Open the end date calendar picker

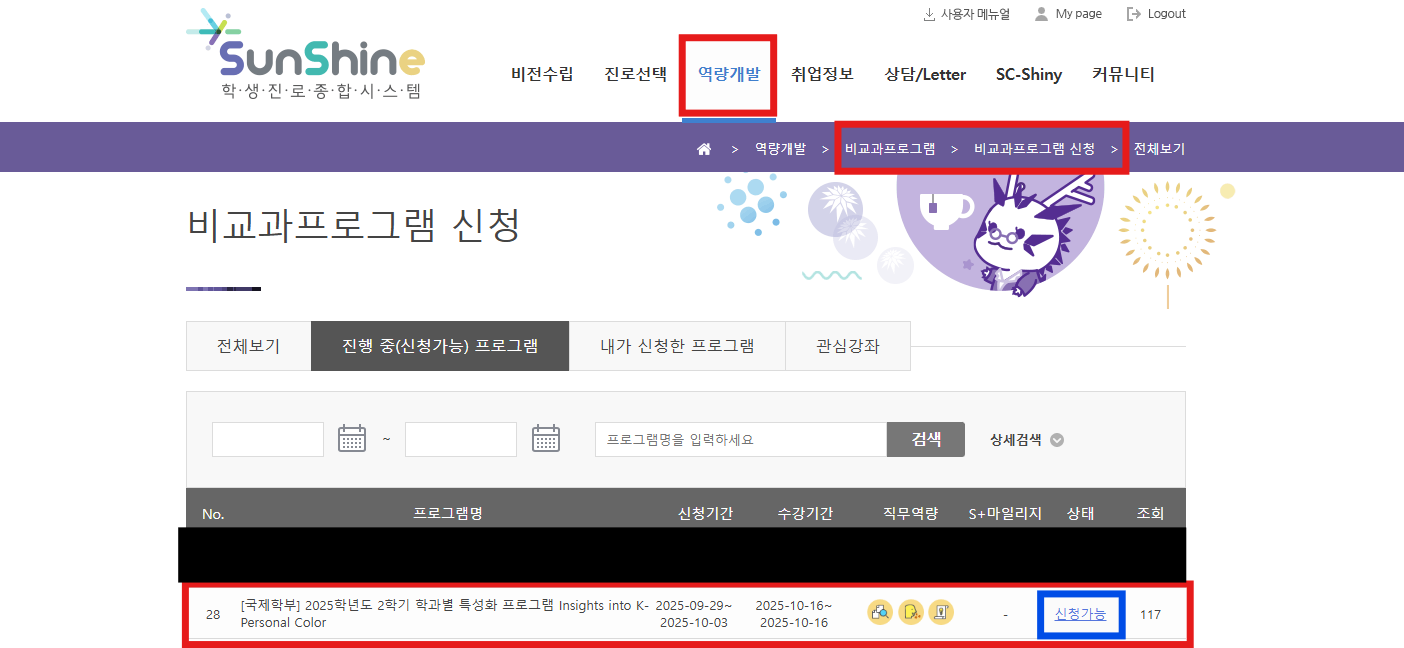point(545,439)
